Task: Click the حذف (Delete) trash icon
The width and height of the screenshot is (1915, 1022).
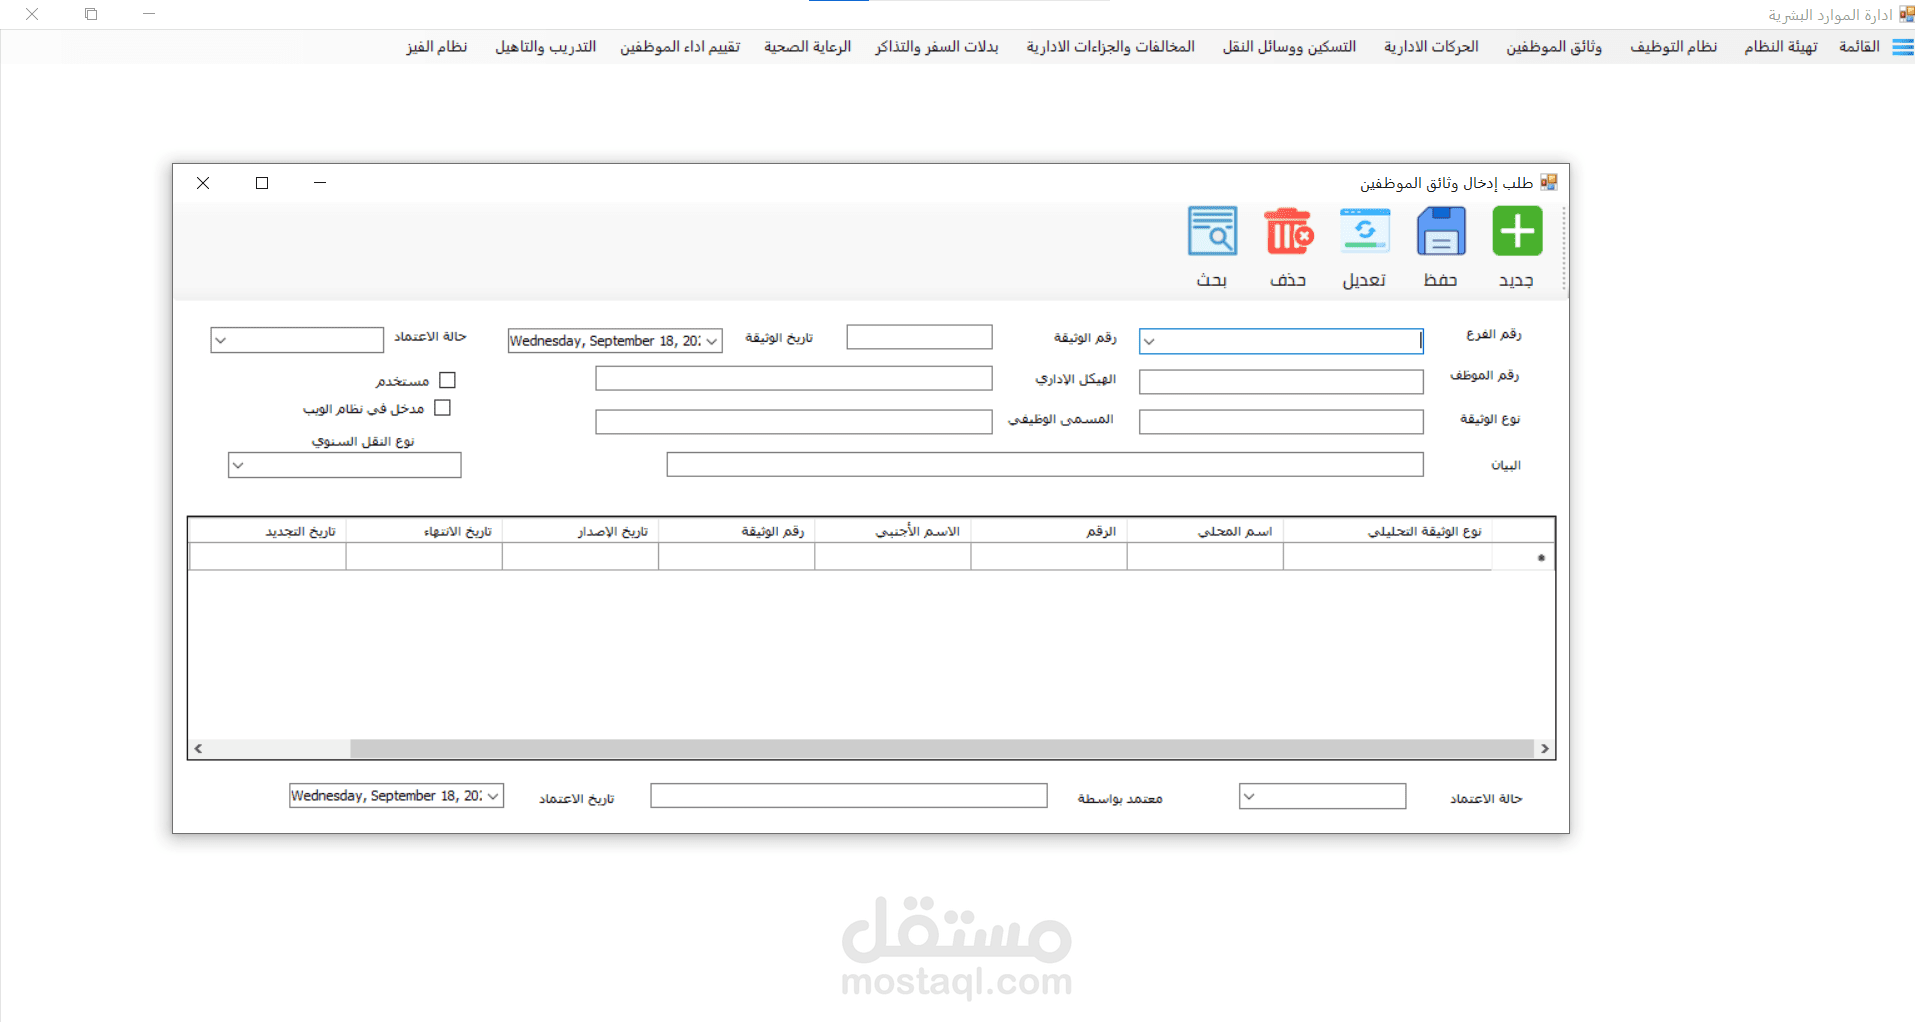Action: coord(1289,232)
